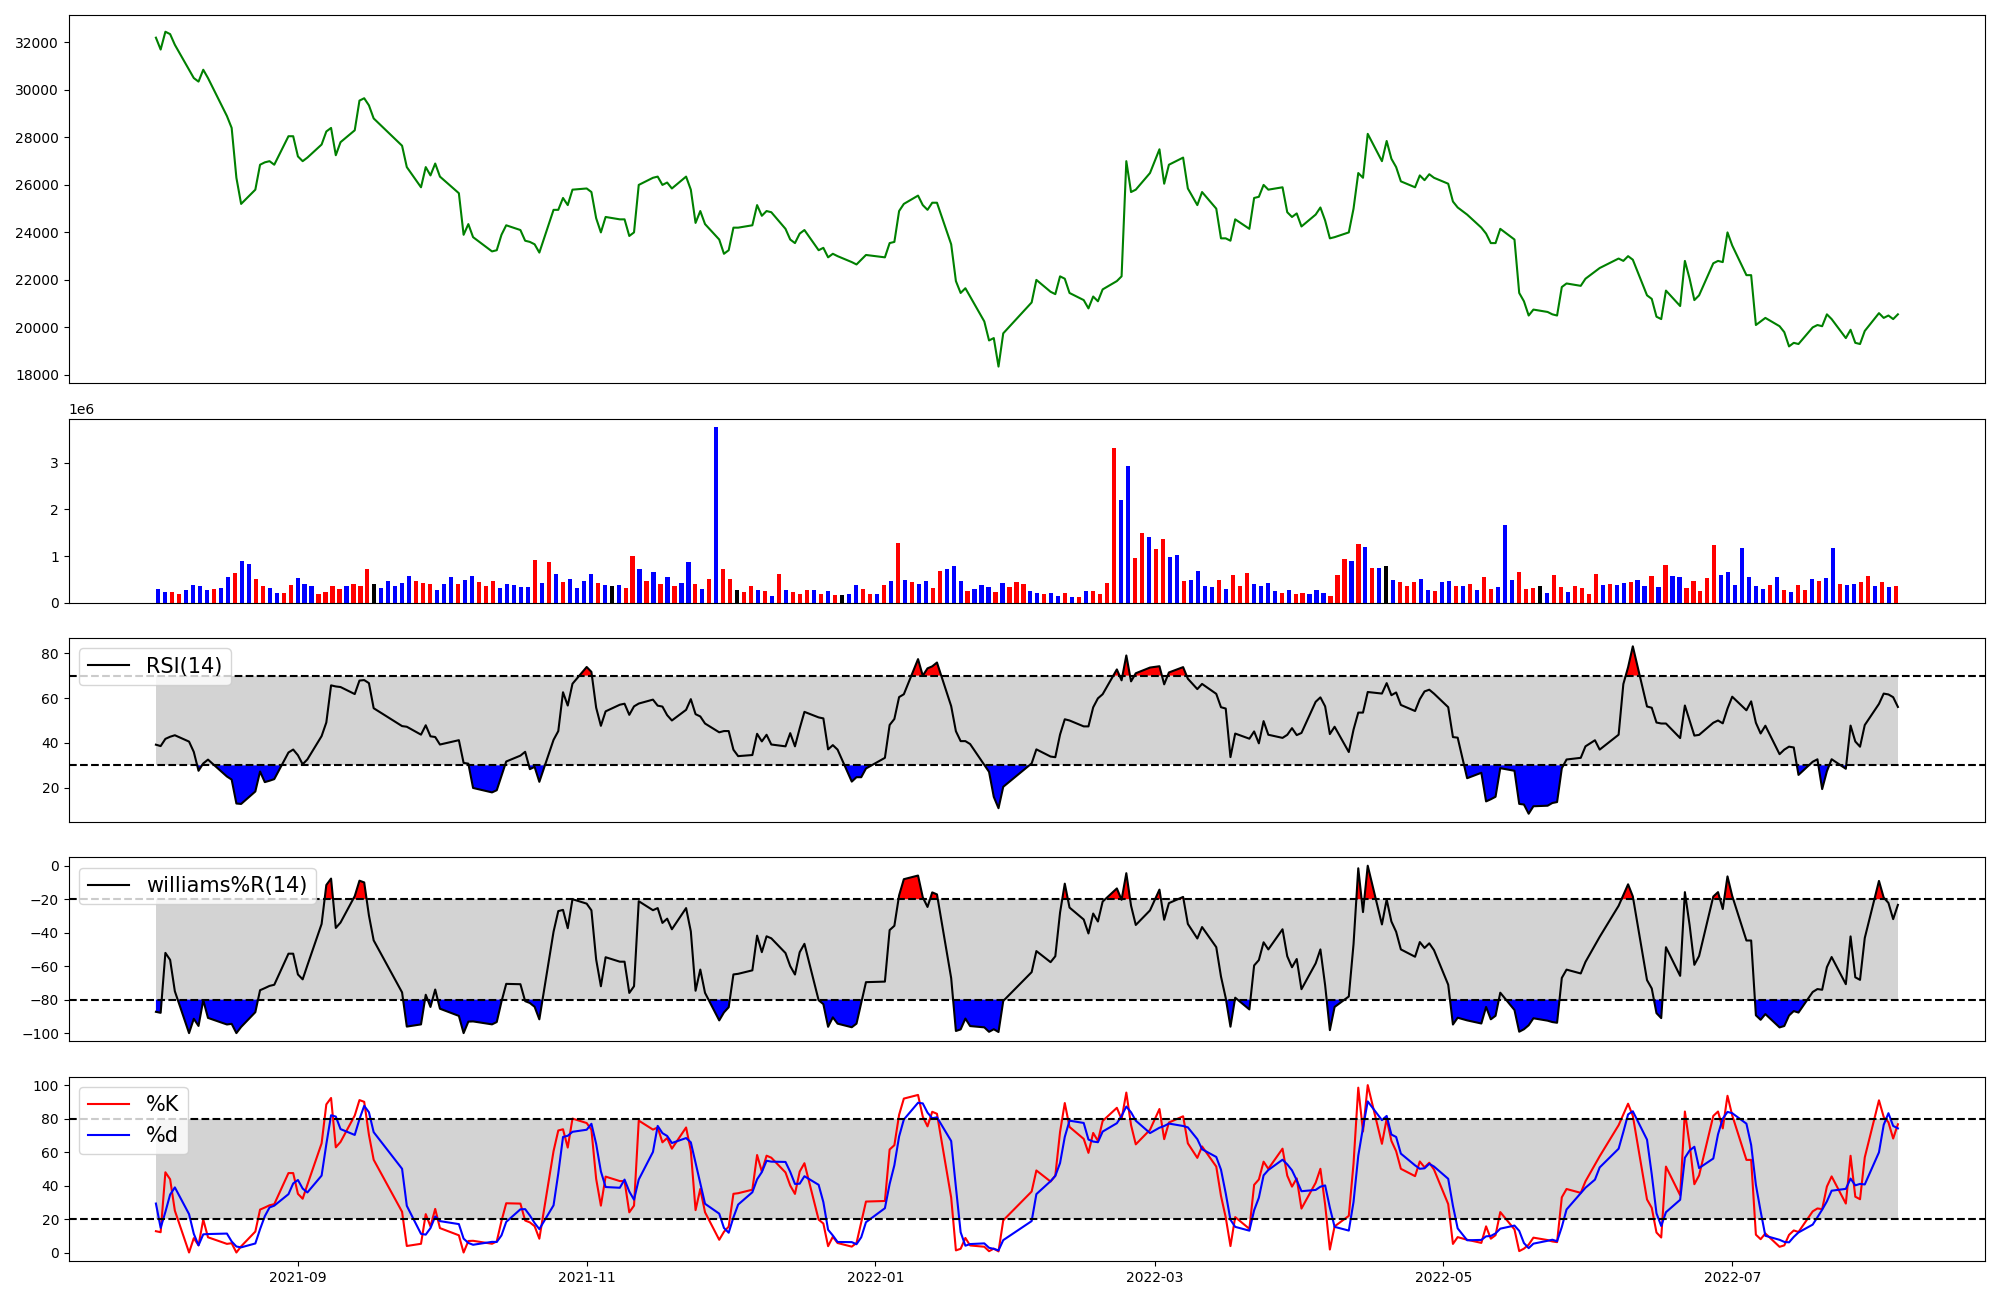
Task: Click the 2022-01 x-axis date label
Action: [x=876, y=1277]
